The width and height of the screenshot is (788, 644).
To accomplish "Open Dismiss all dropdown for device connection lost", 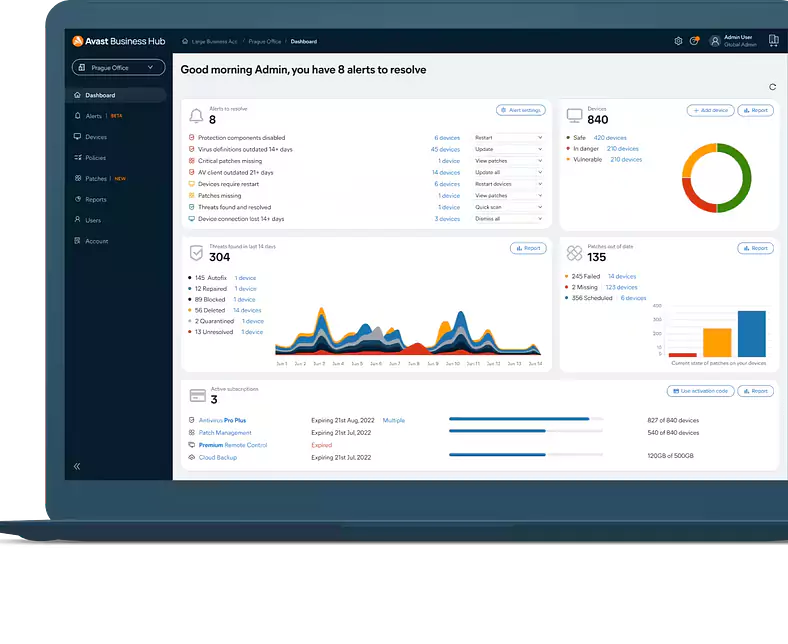I will pyautogui.click(x=508, y=218).
